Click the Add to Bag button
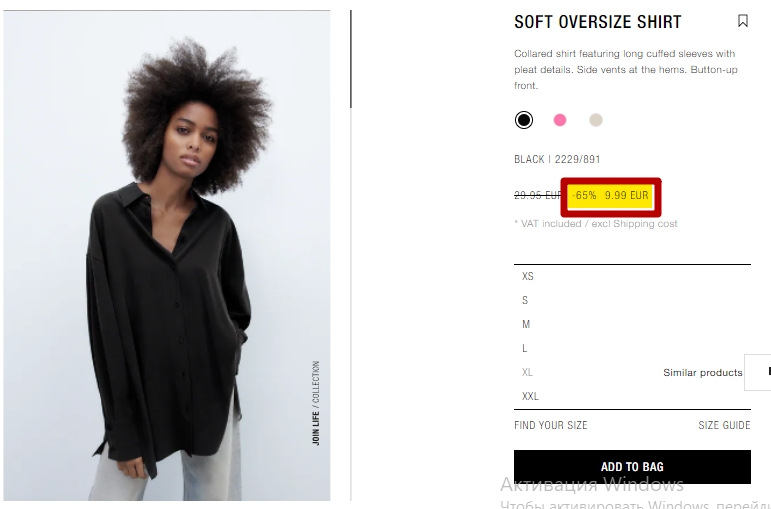Image resolution: width=771 pixels, height=509 pixels. tap(632, 467)
